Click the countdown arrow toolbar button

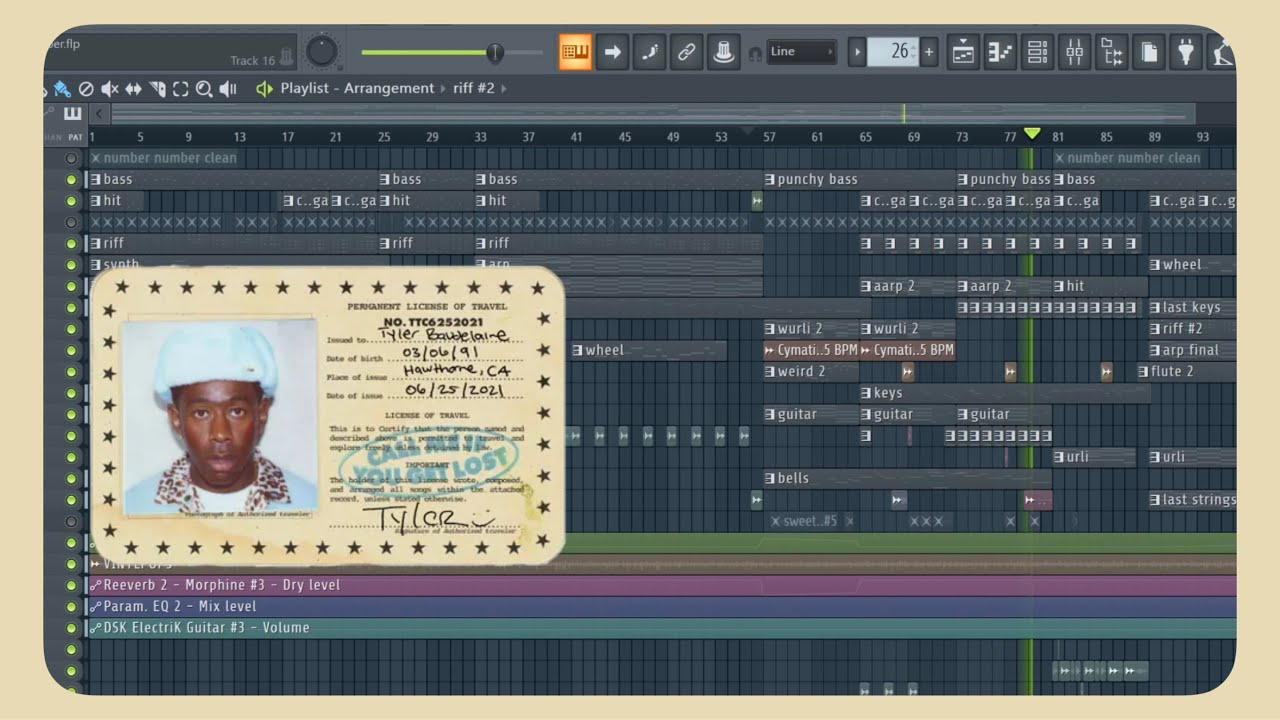click(612, 52)
